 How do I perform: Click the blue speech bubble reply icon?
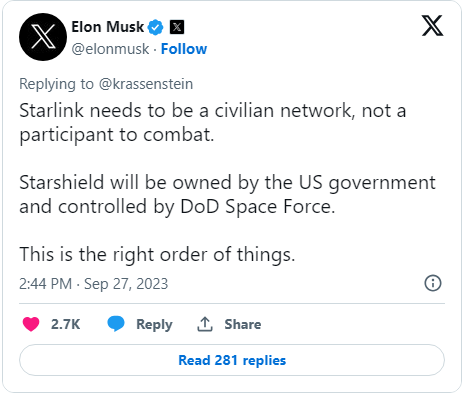116,324
